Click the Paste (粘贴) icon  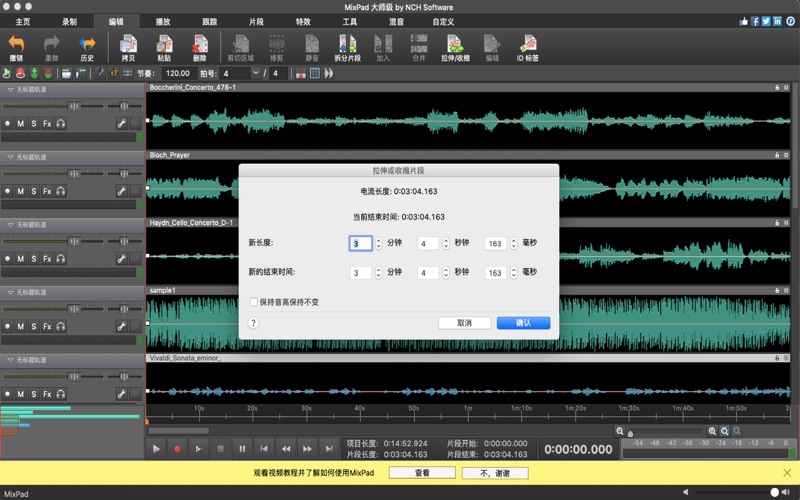[x=164, y=46]
